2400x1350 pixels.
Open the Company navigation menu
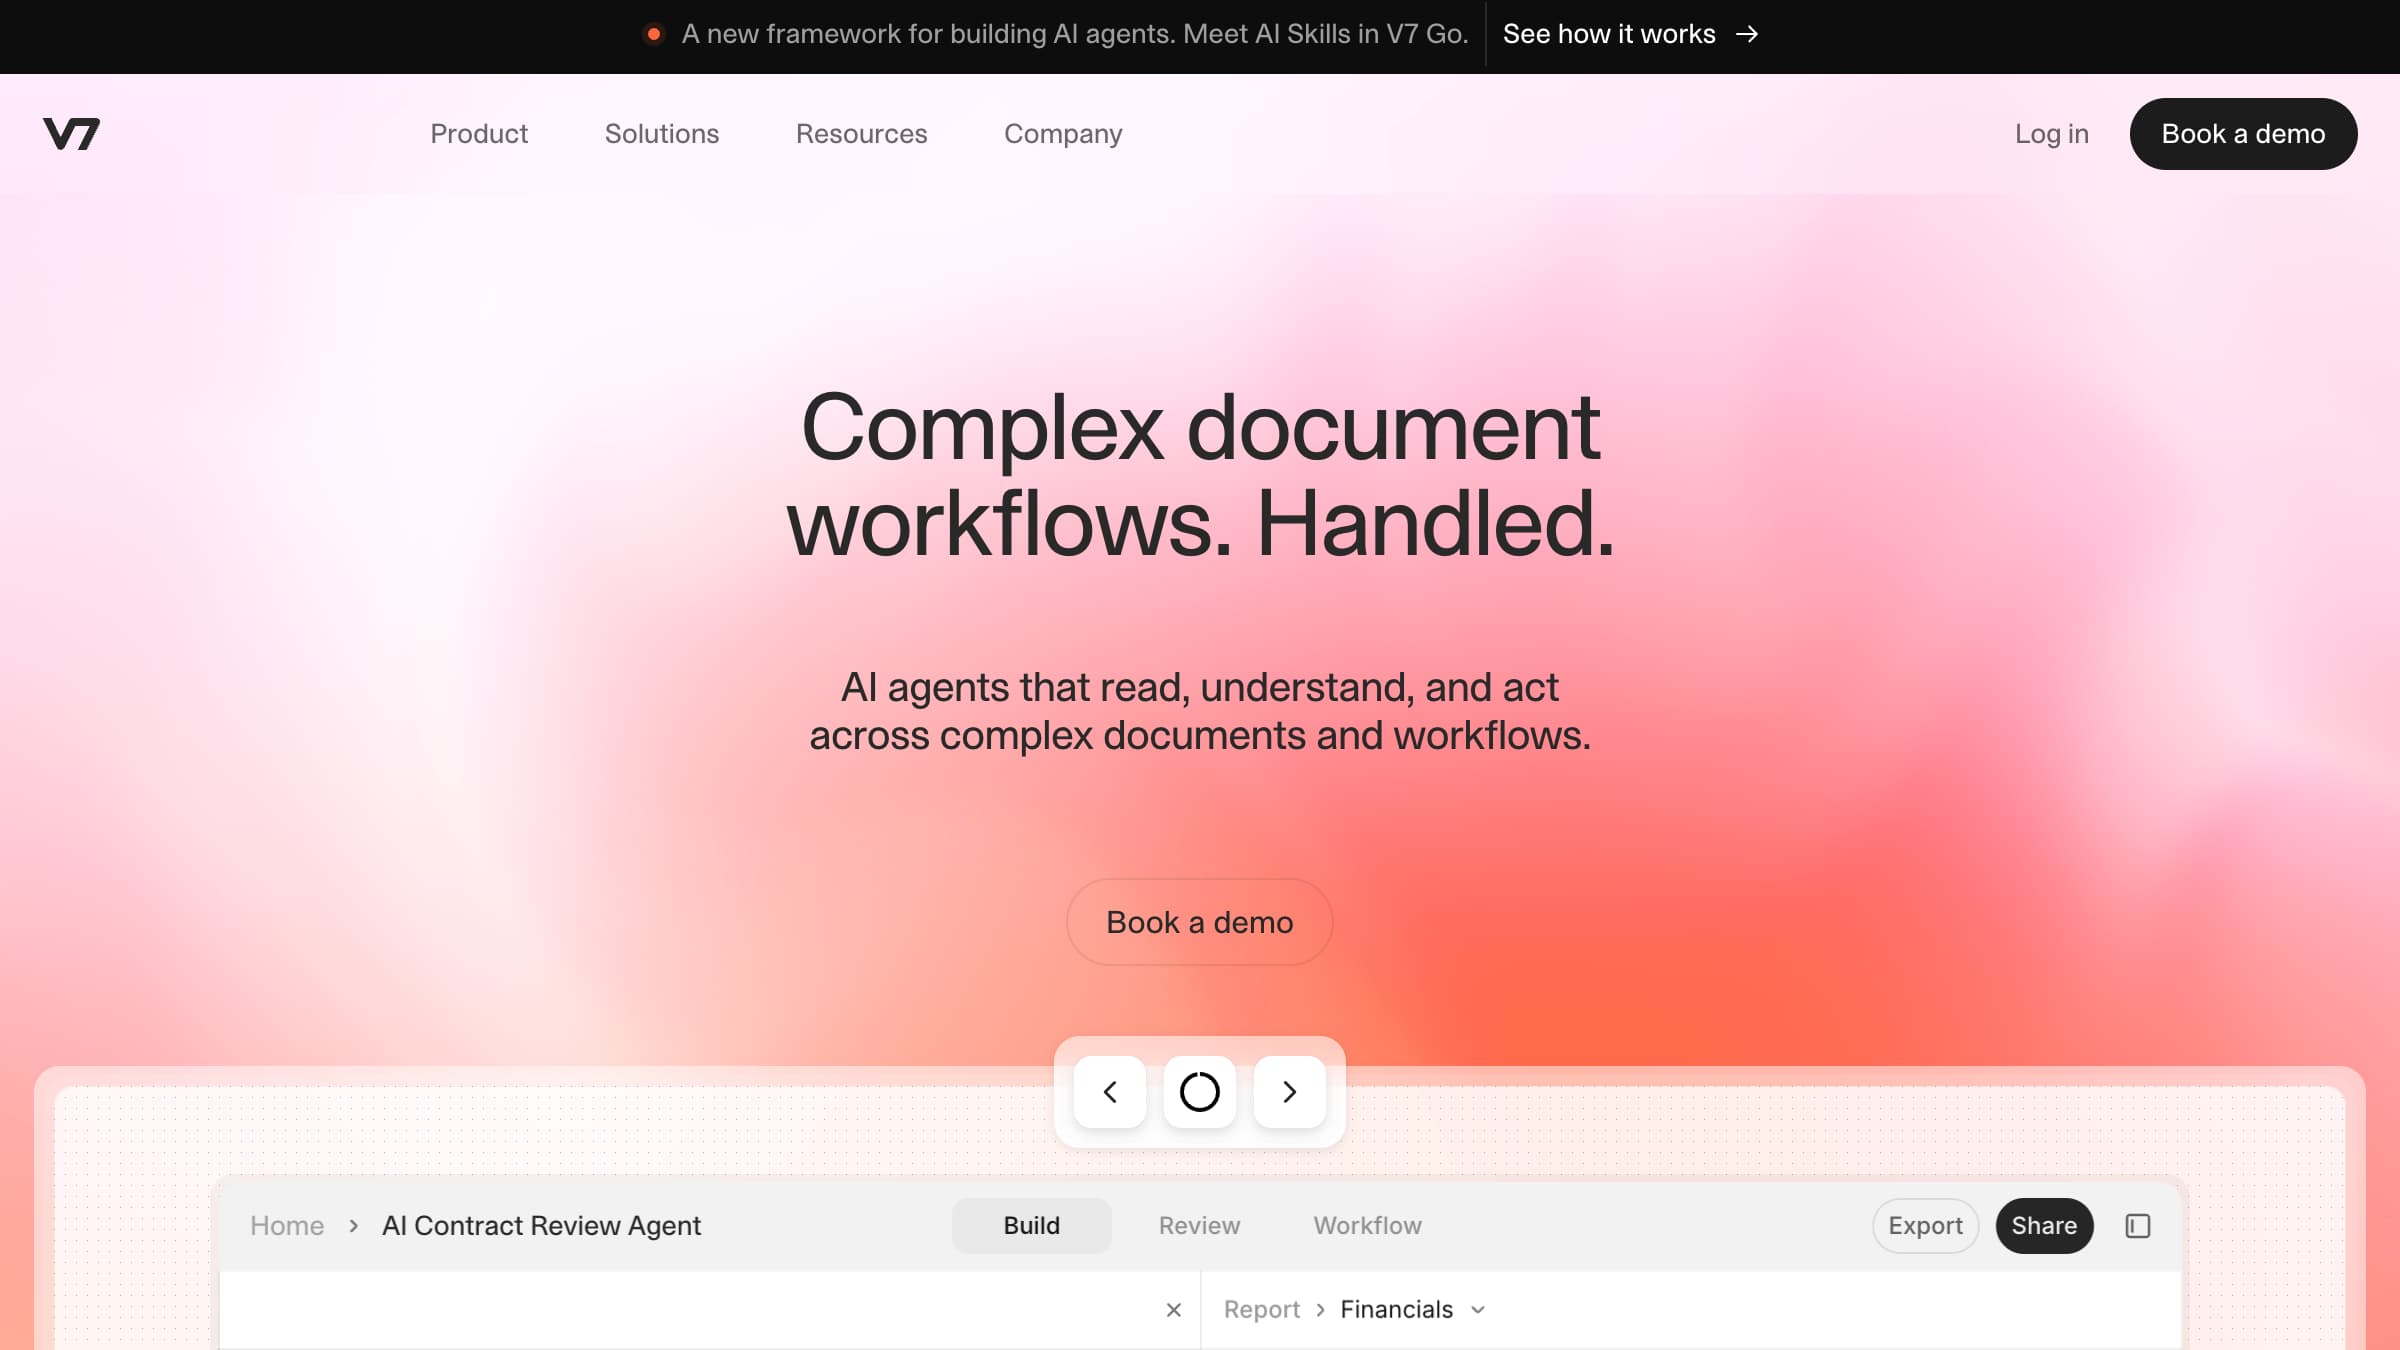click(1063, 134)
